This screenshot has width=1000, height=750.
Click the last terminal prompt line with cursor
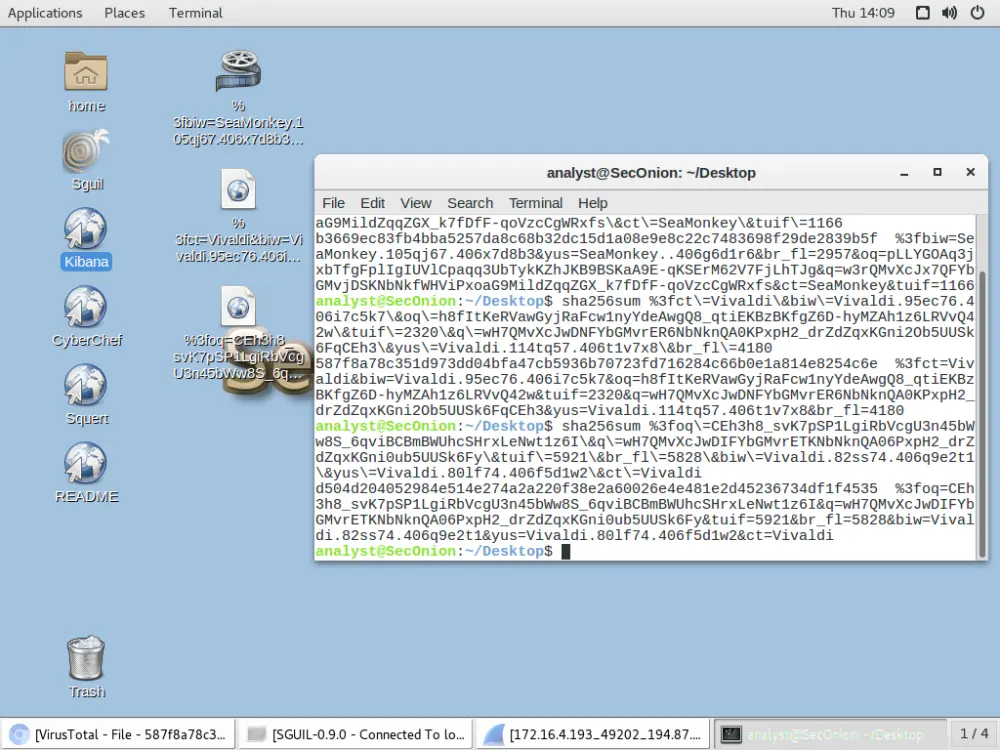pyautogui.click(x=443, y=551)
